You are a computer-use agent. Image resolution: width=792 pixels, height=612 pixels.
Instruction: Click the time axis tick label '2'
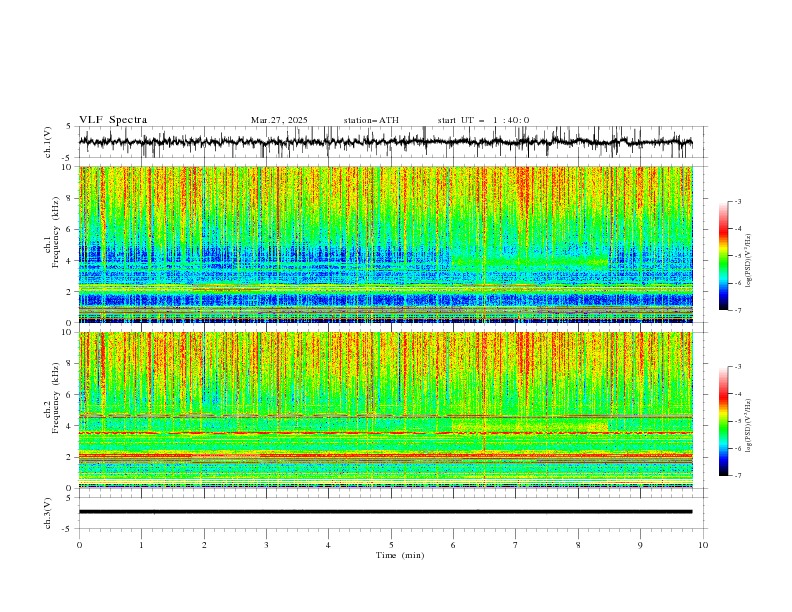point(204,545)
